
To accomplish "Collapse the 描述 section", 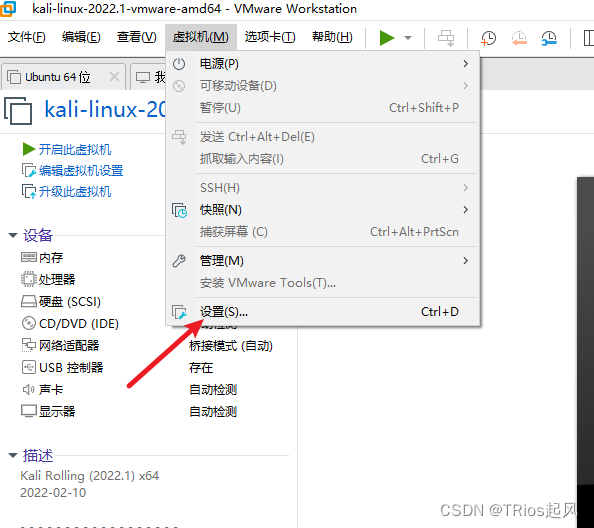I will 13,456.
